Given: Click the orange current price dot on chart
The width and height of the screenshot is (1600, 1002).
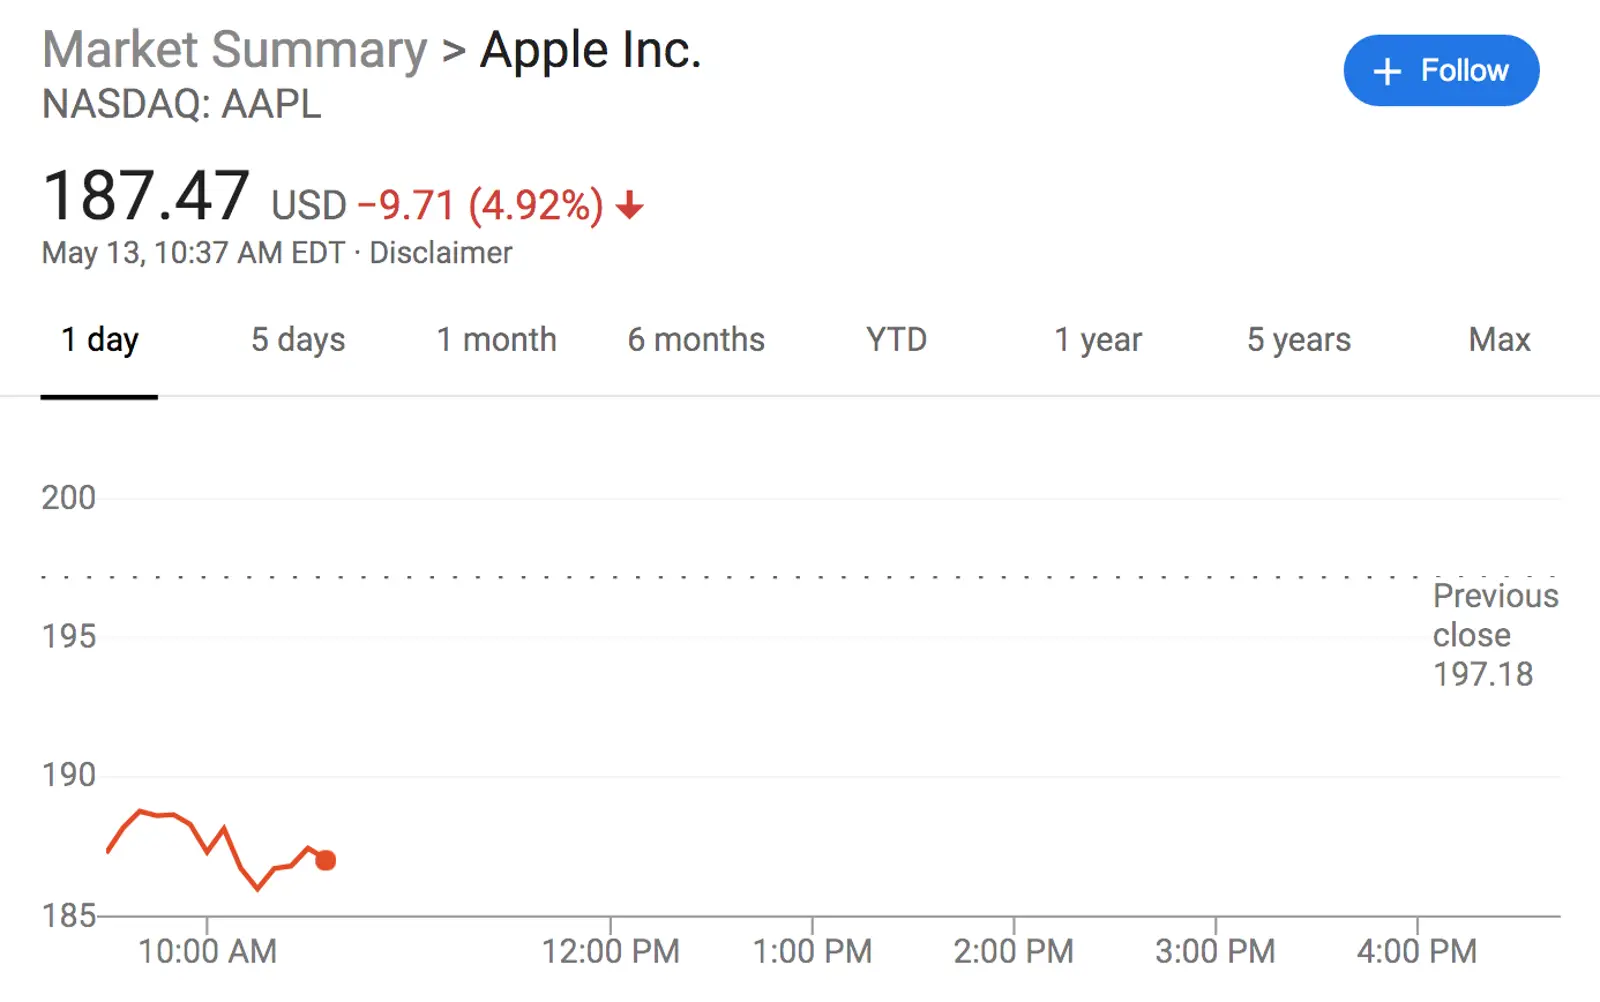Looking at the screenshot, I should (x=325, y=860).
